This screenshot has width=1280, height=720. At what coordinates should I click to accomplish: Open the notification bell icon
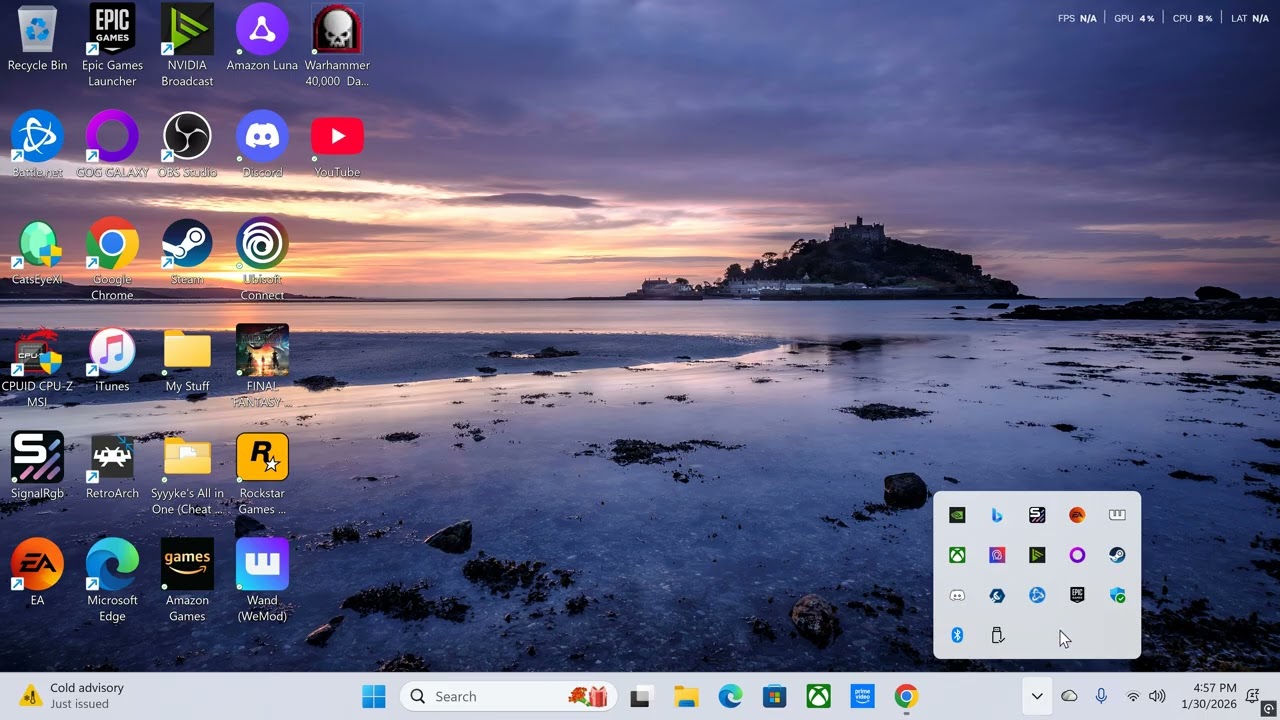click(x=1251, y=696)
